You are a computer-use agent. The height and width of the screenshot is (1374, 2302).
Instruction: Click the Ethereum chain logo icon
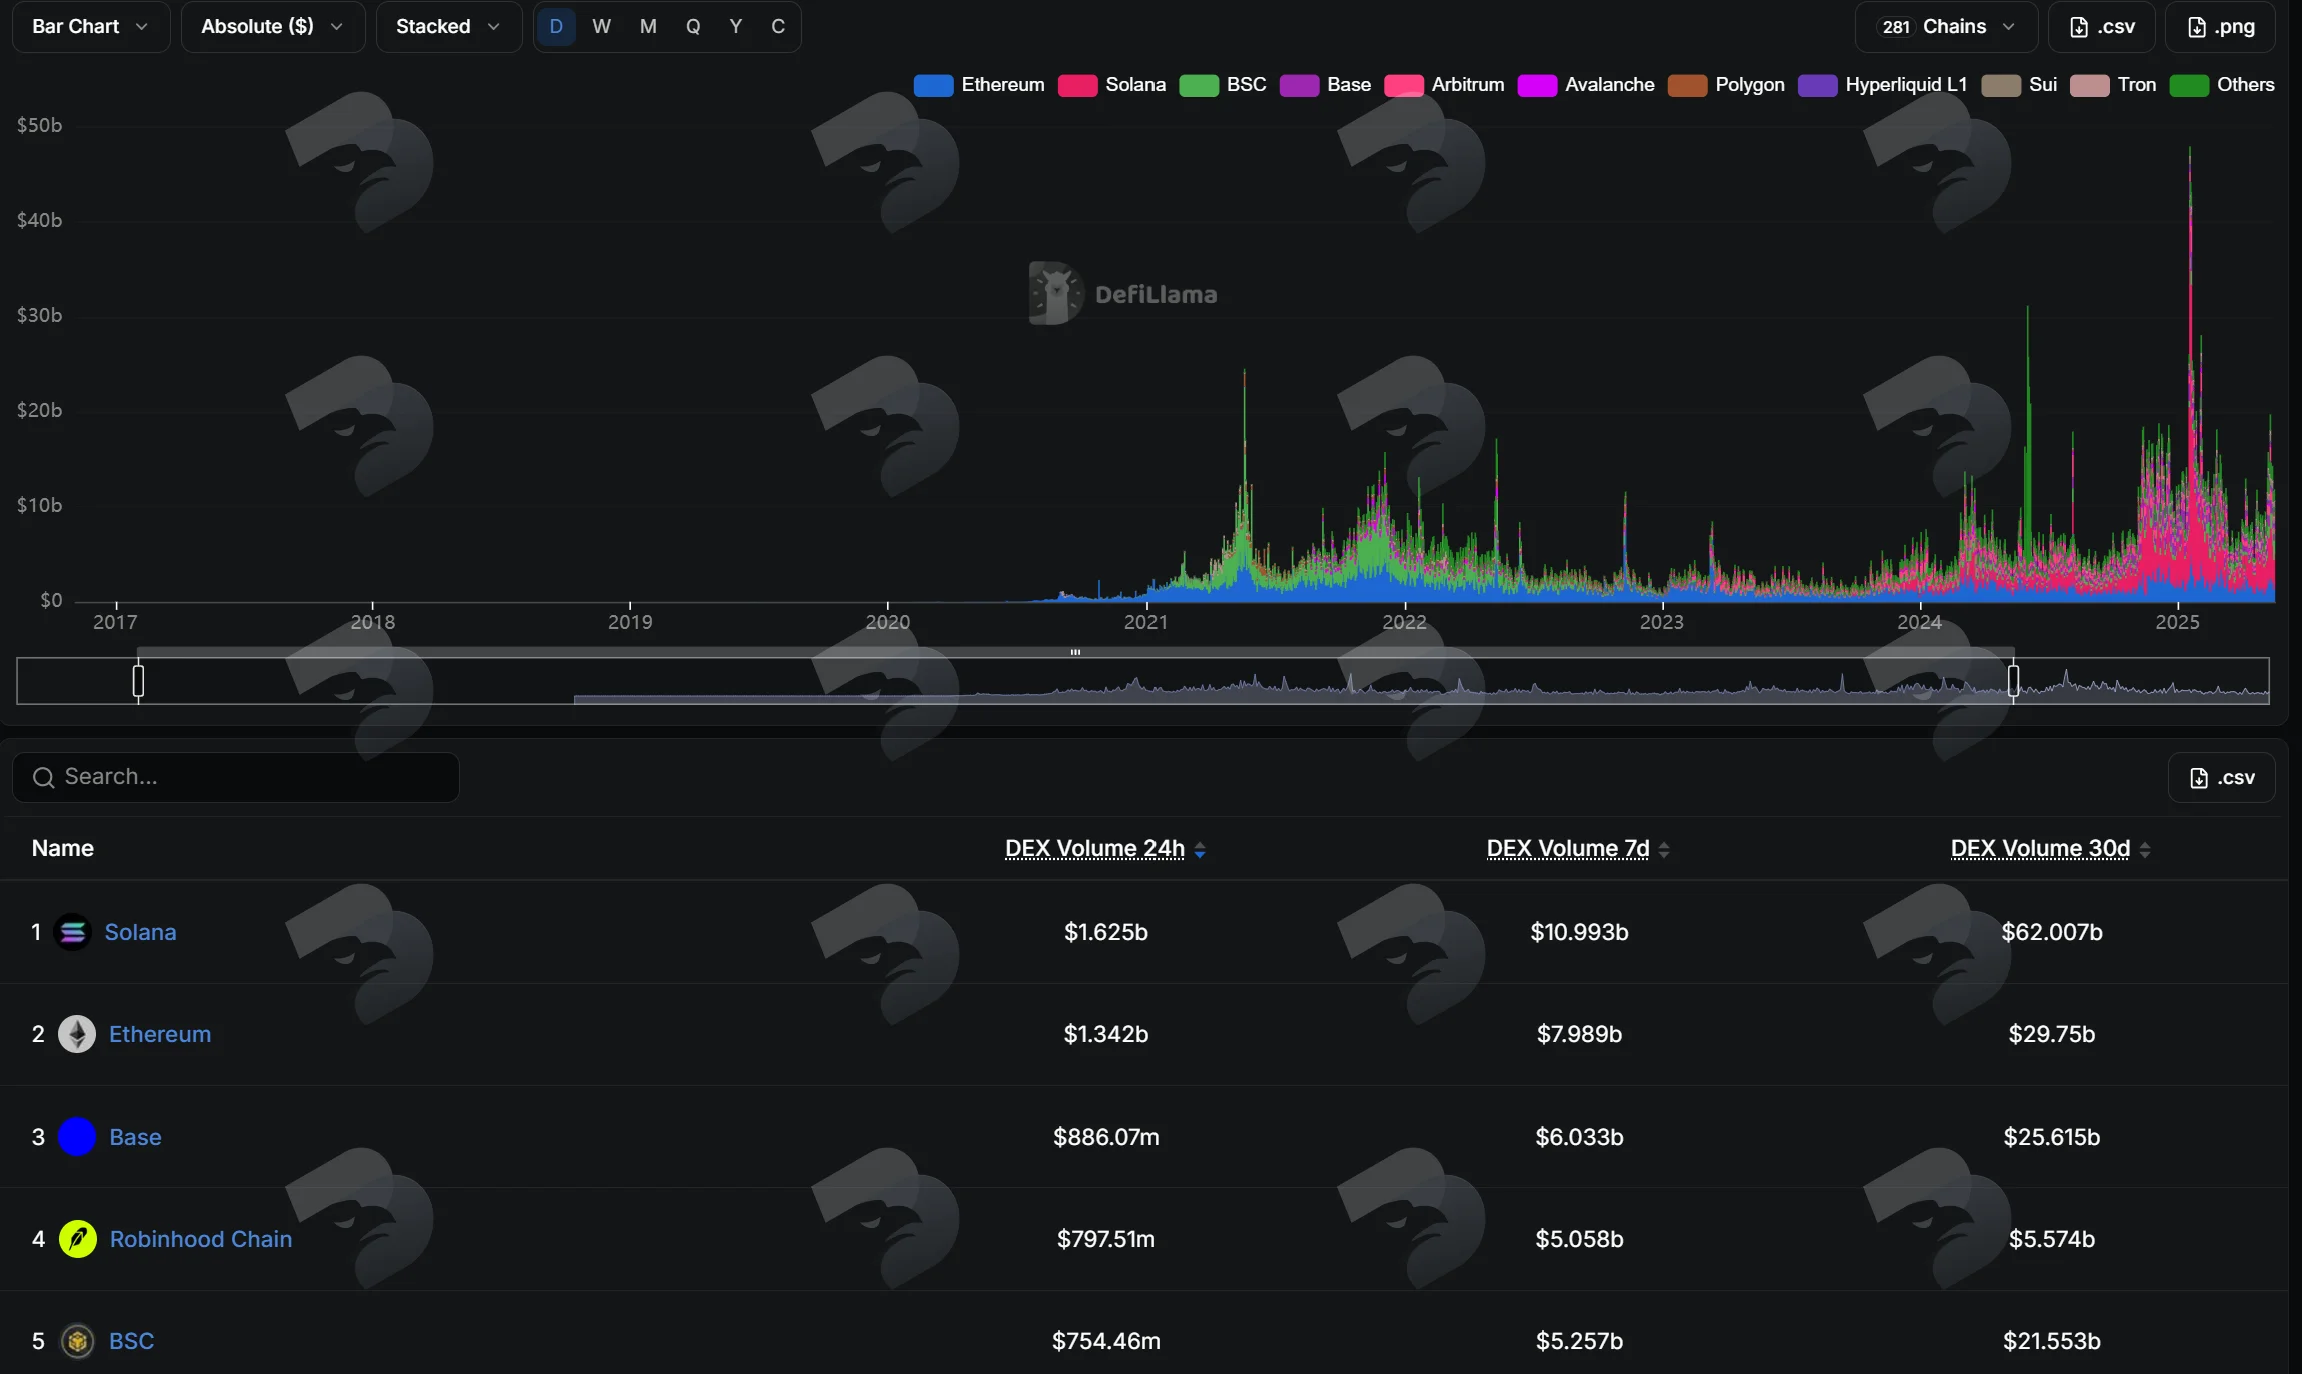[77, 1034]
